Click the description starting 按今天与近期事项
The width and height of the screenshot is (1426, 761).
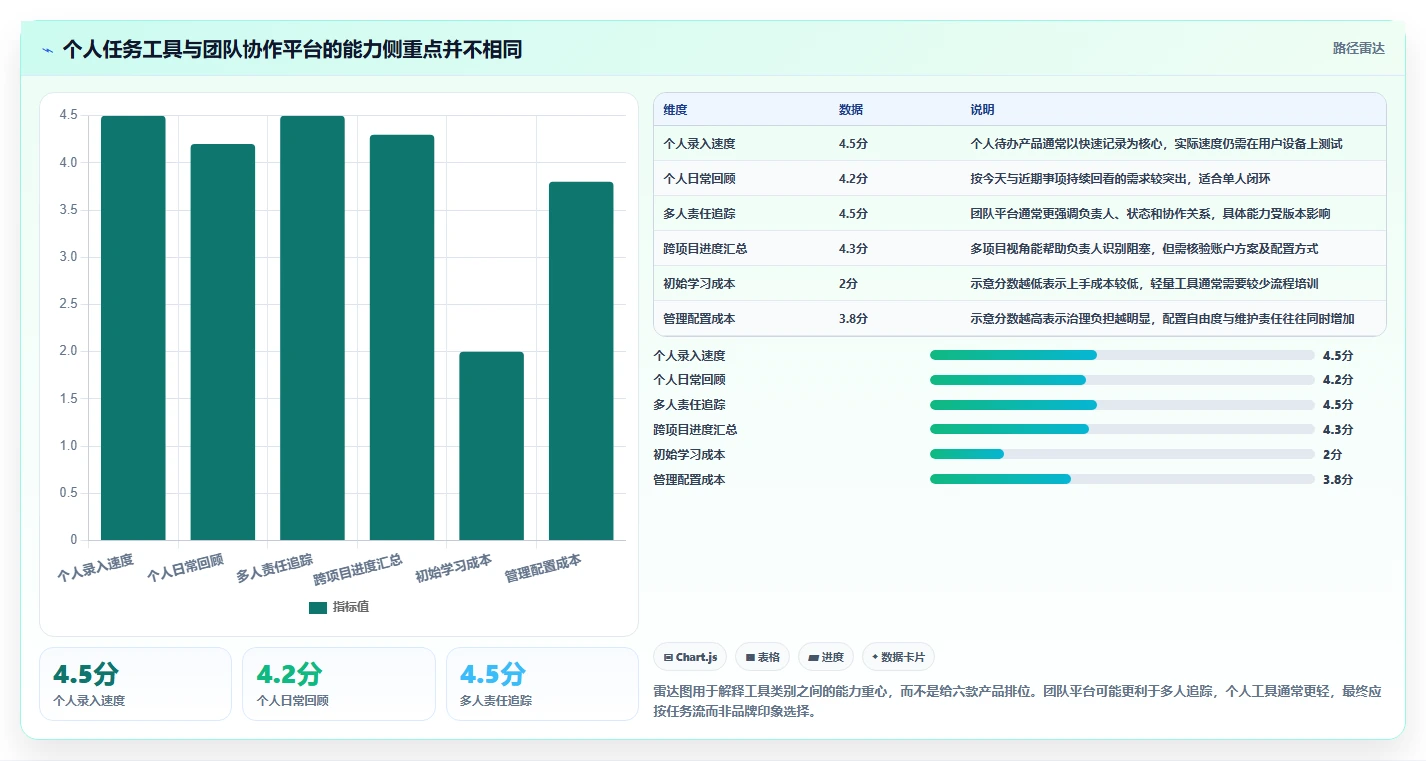pyautogui.click(x=1120, y=179)
